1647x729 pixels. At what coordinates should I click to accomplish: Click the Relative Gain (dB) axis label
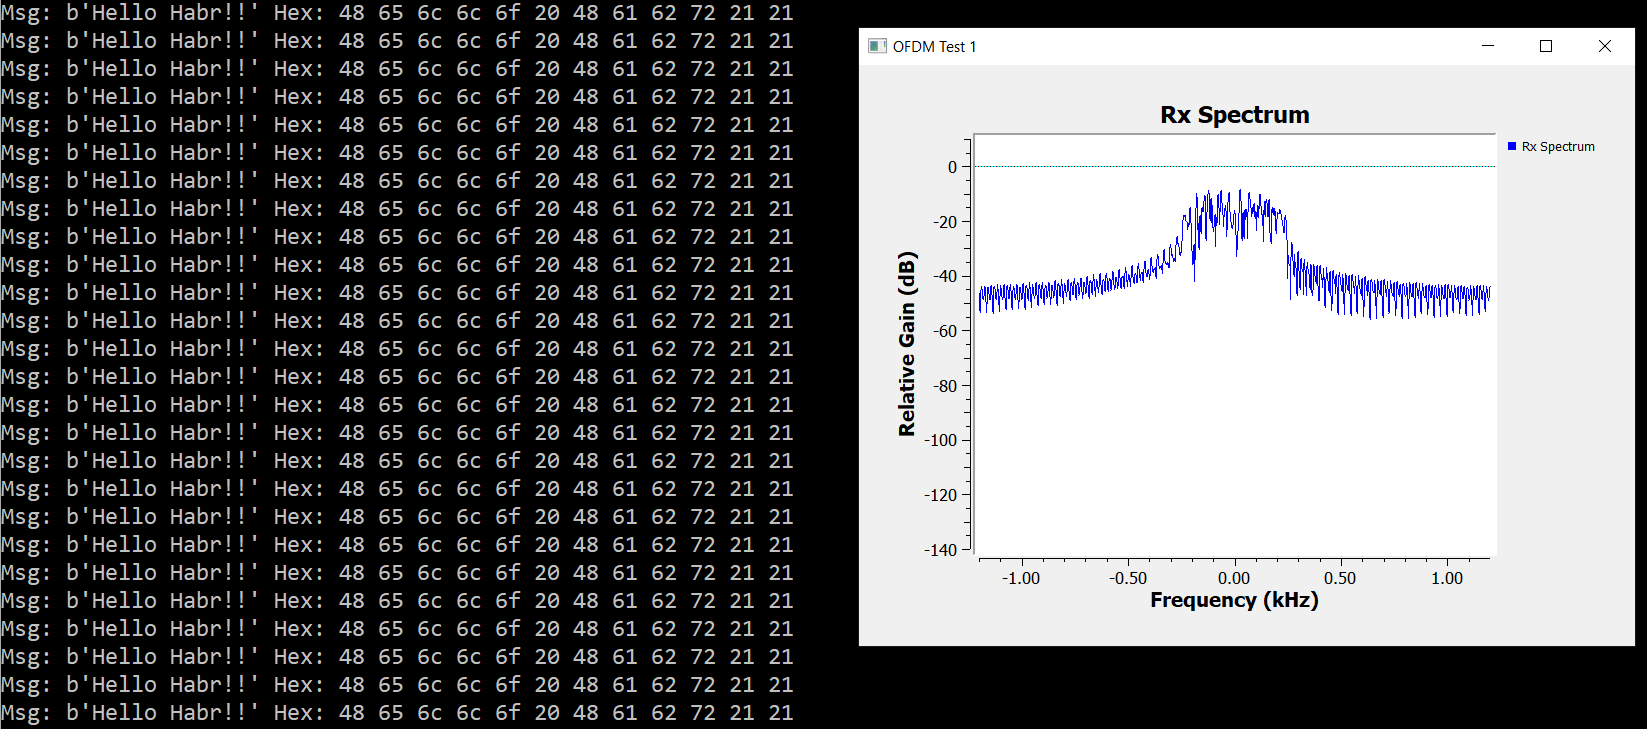907,344
